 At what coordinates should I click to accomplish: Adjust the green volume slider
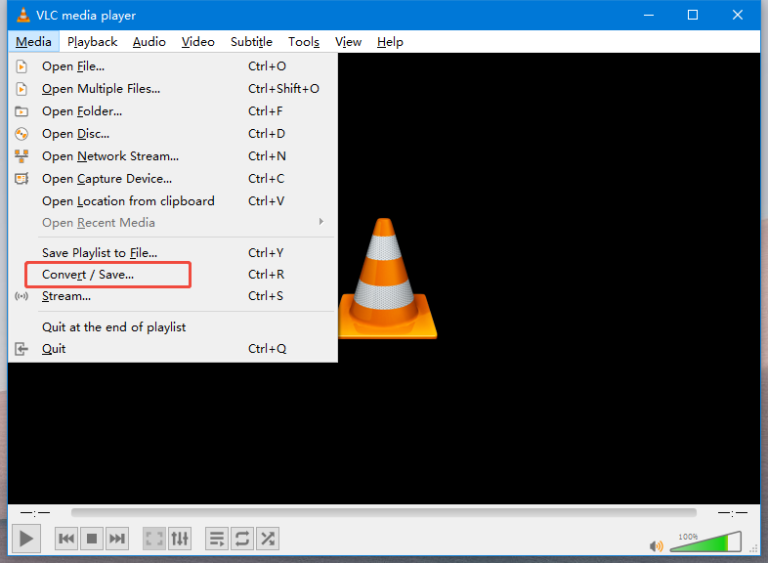[705, 541]
